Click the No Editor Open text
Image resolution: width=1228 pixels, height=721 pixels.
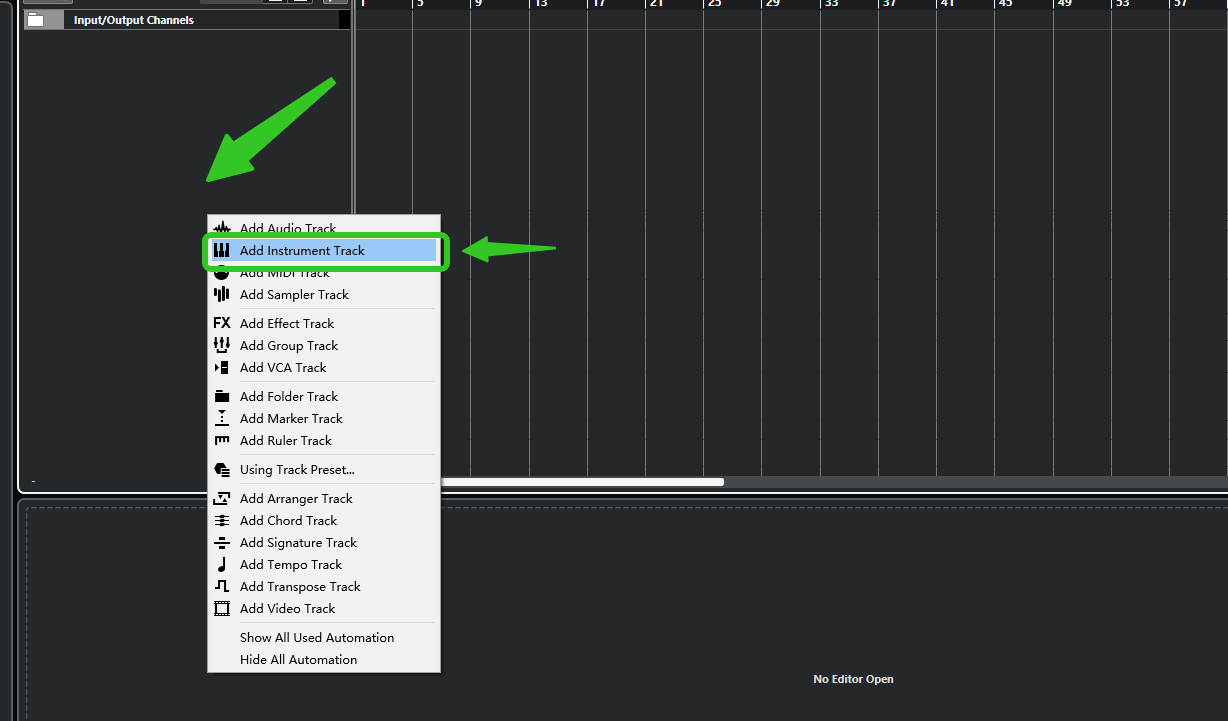click(x=853, y=680)
